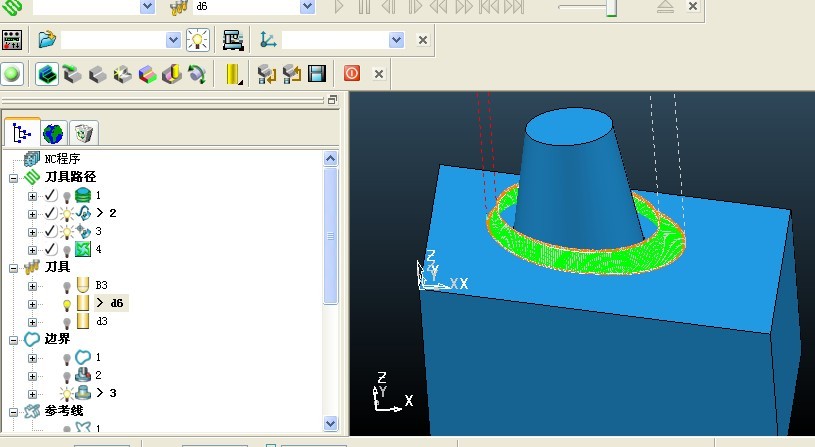Open the workplane dropdown arrow

coord(397,40)
